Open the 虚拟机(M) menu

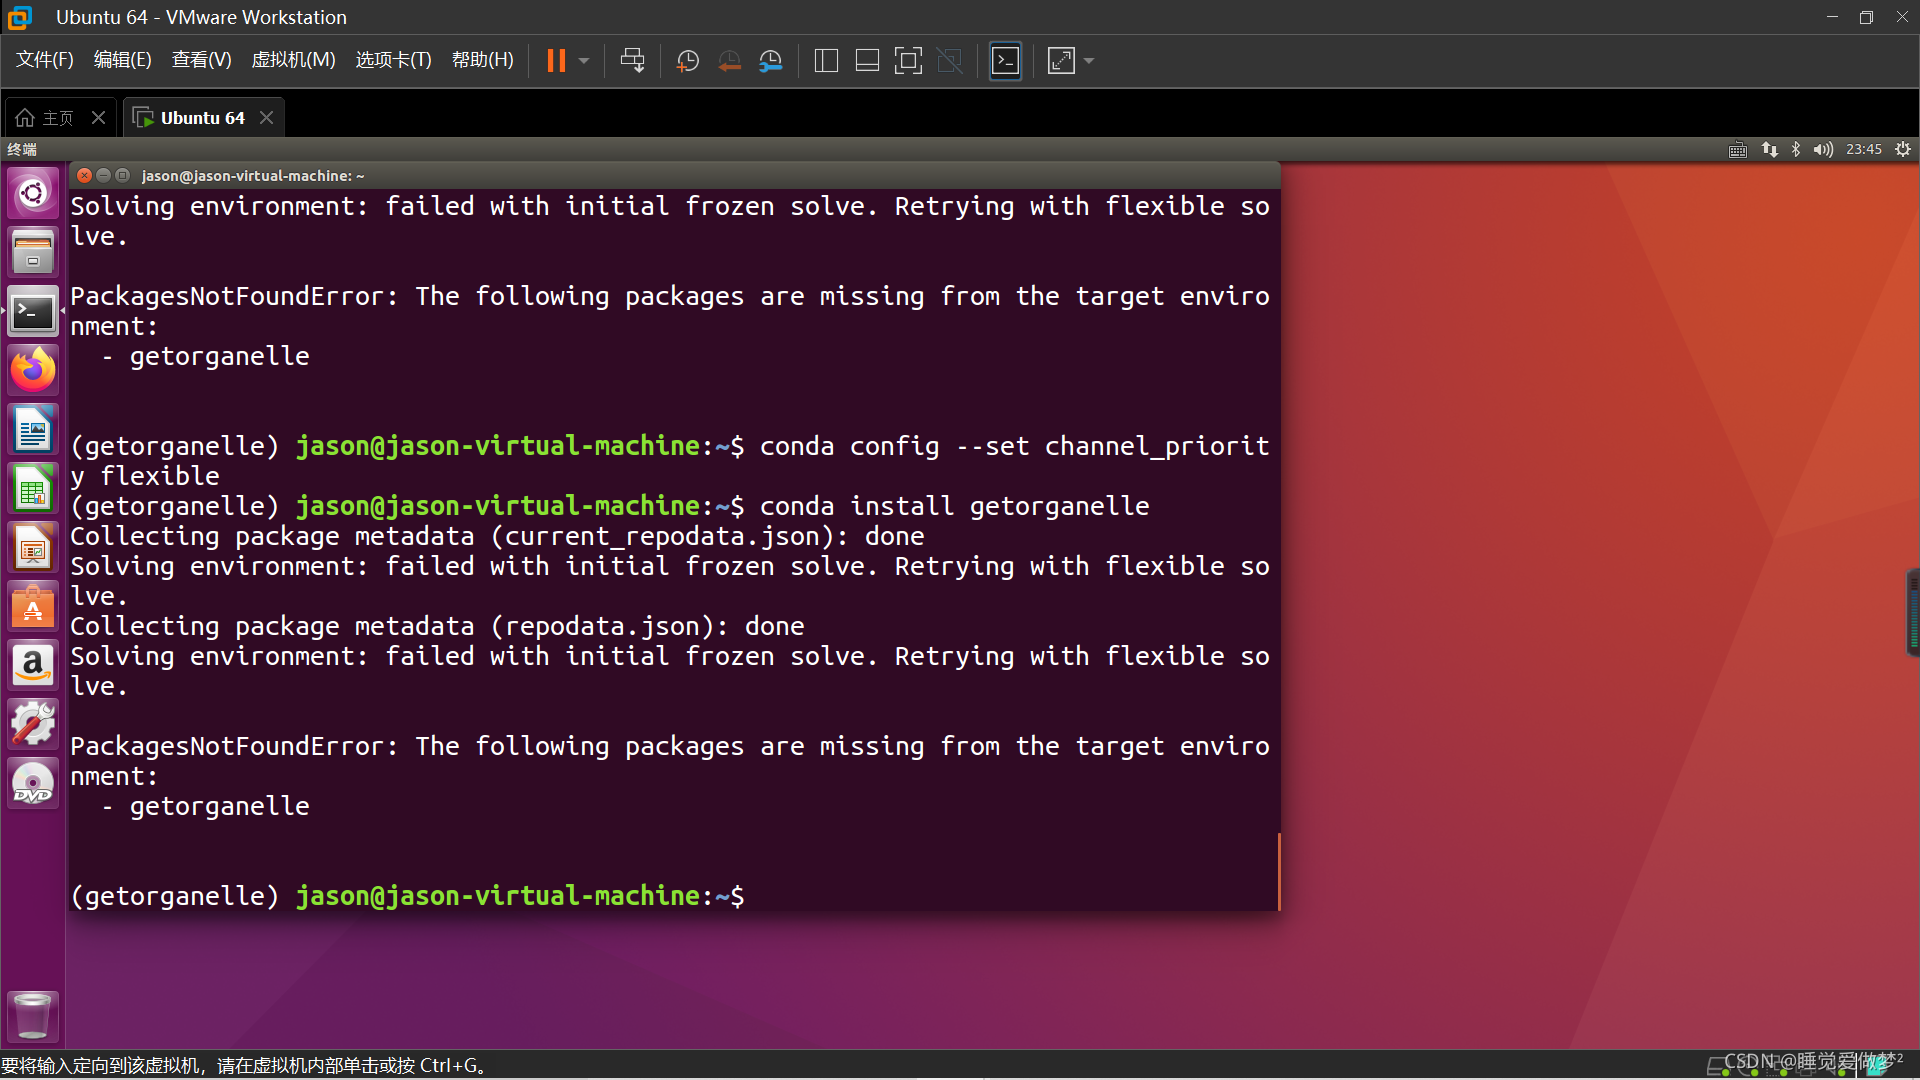[293, 60]
